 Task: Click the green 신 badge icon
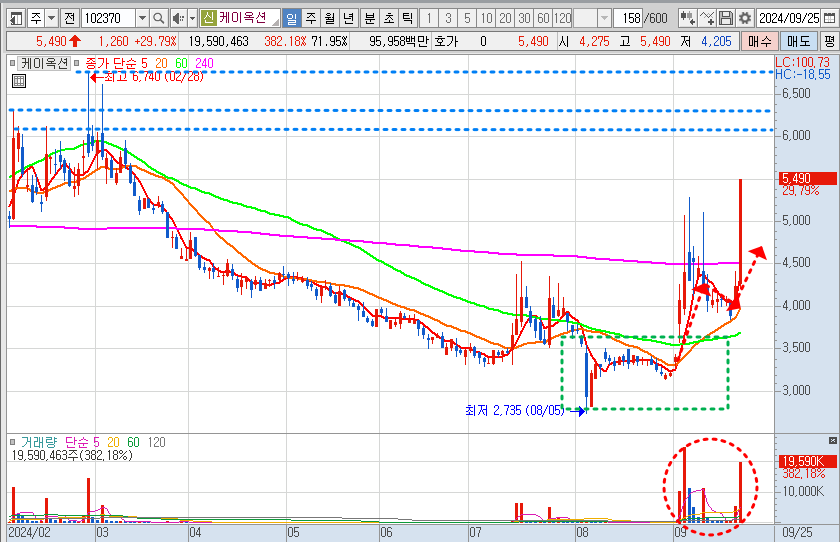[208, 18]
